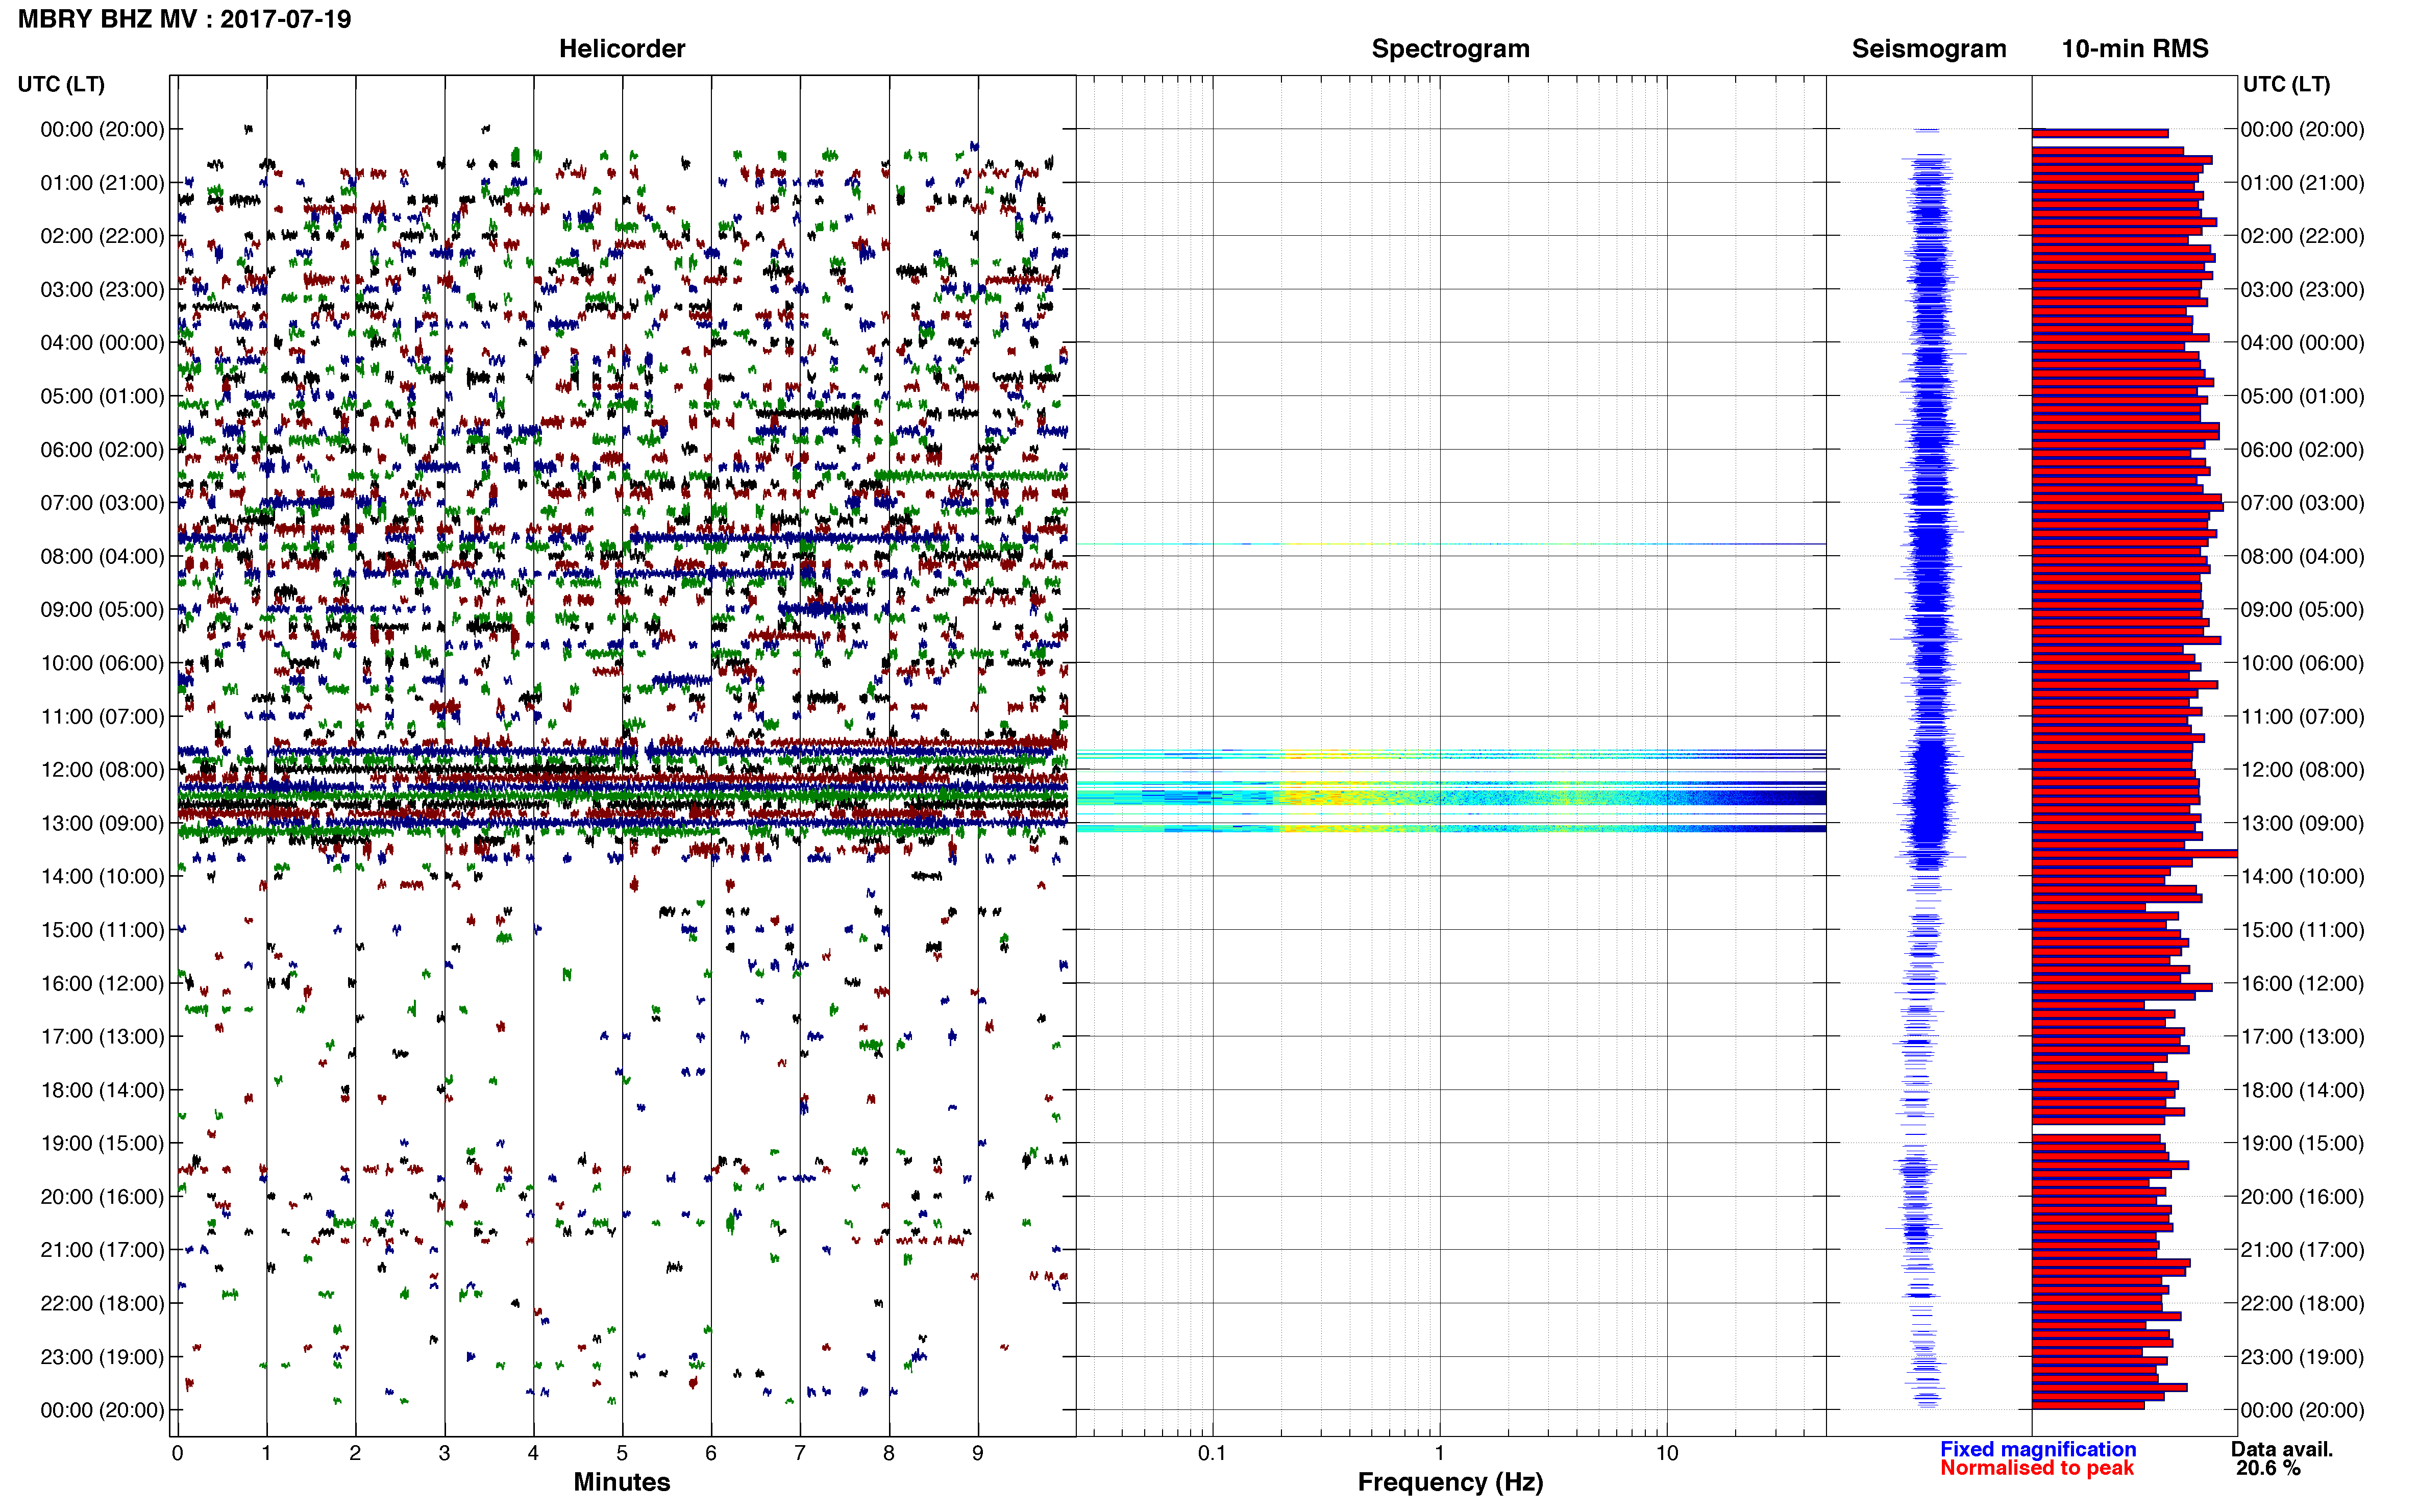Click the '1' frequency tick label
The width and height of the screenshot is (2419, 1512).
click(1439, 1453)
